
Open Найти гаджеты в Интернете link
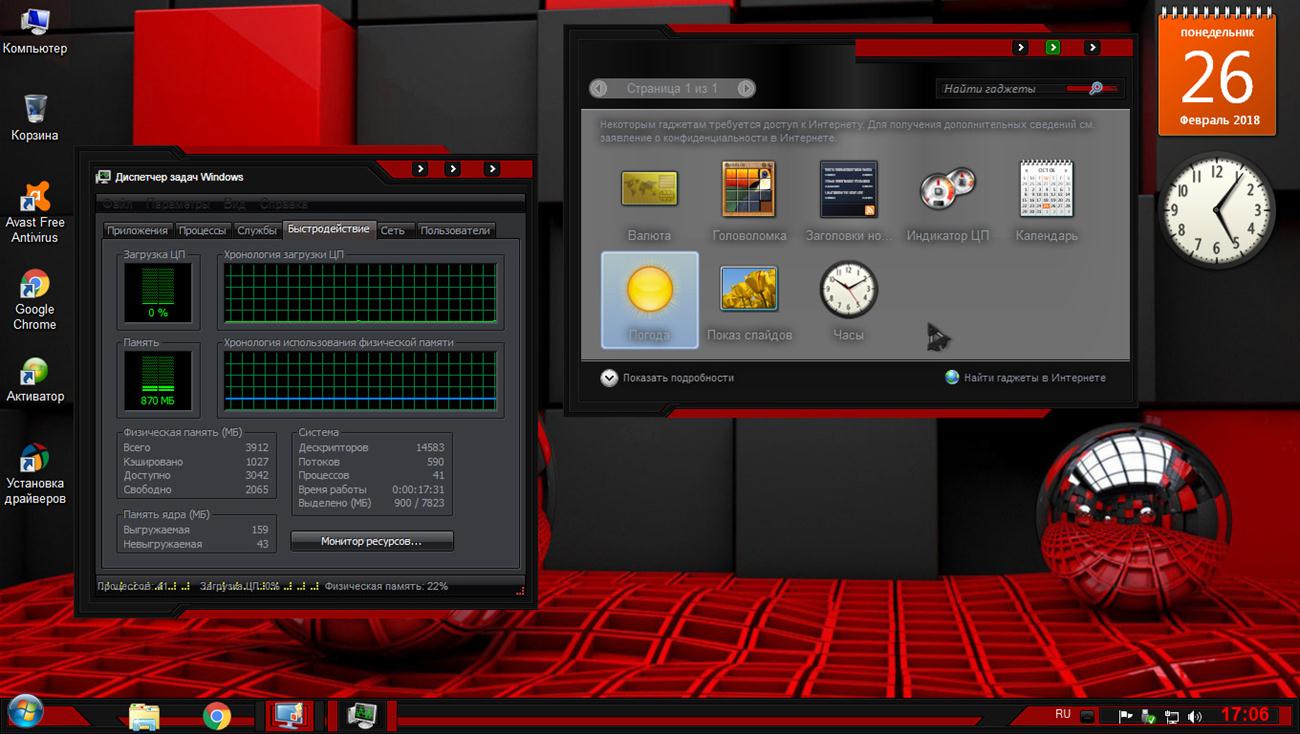(x=1034, y=378)
